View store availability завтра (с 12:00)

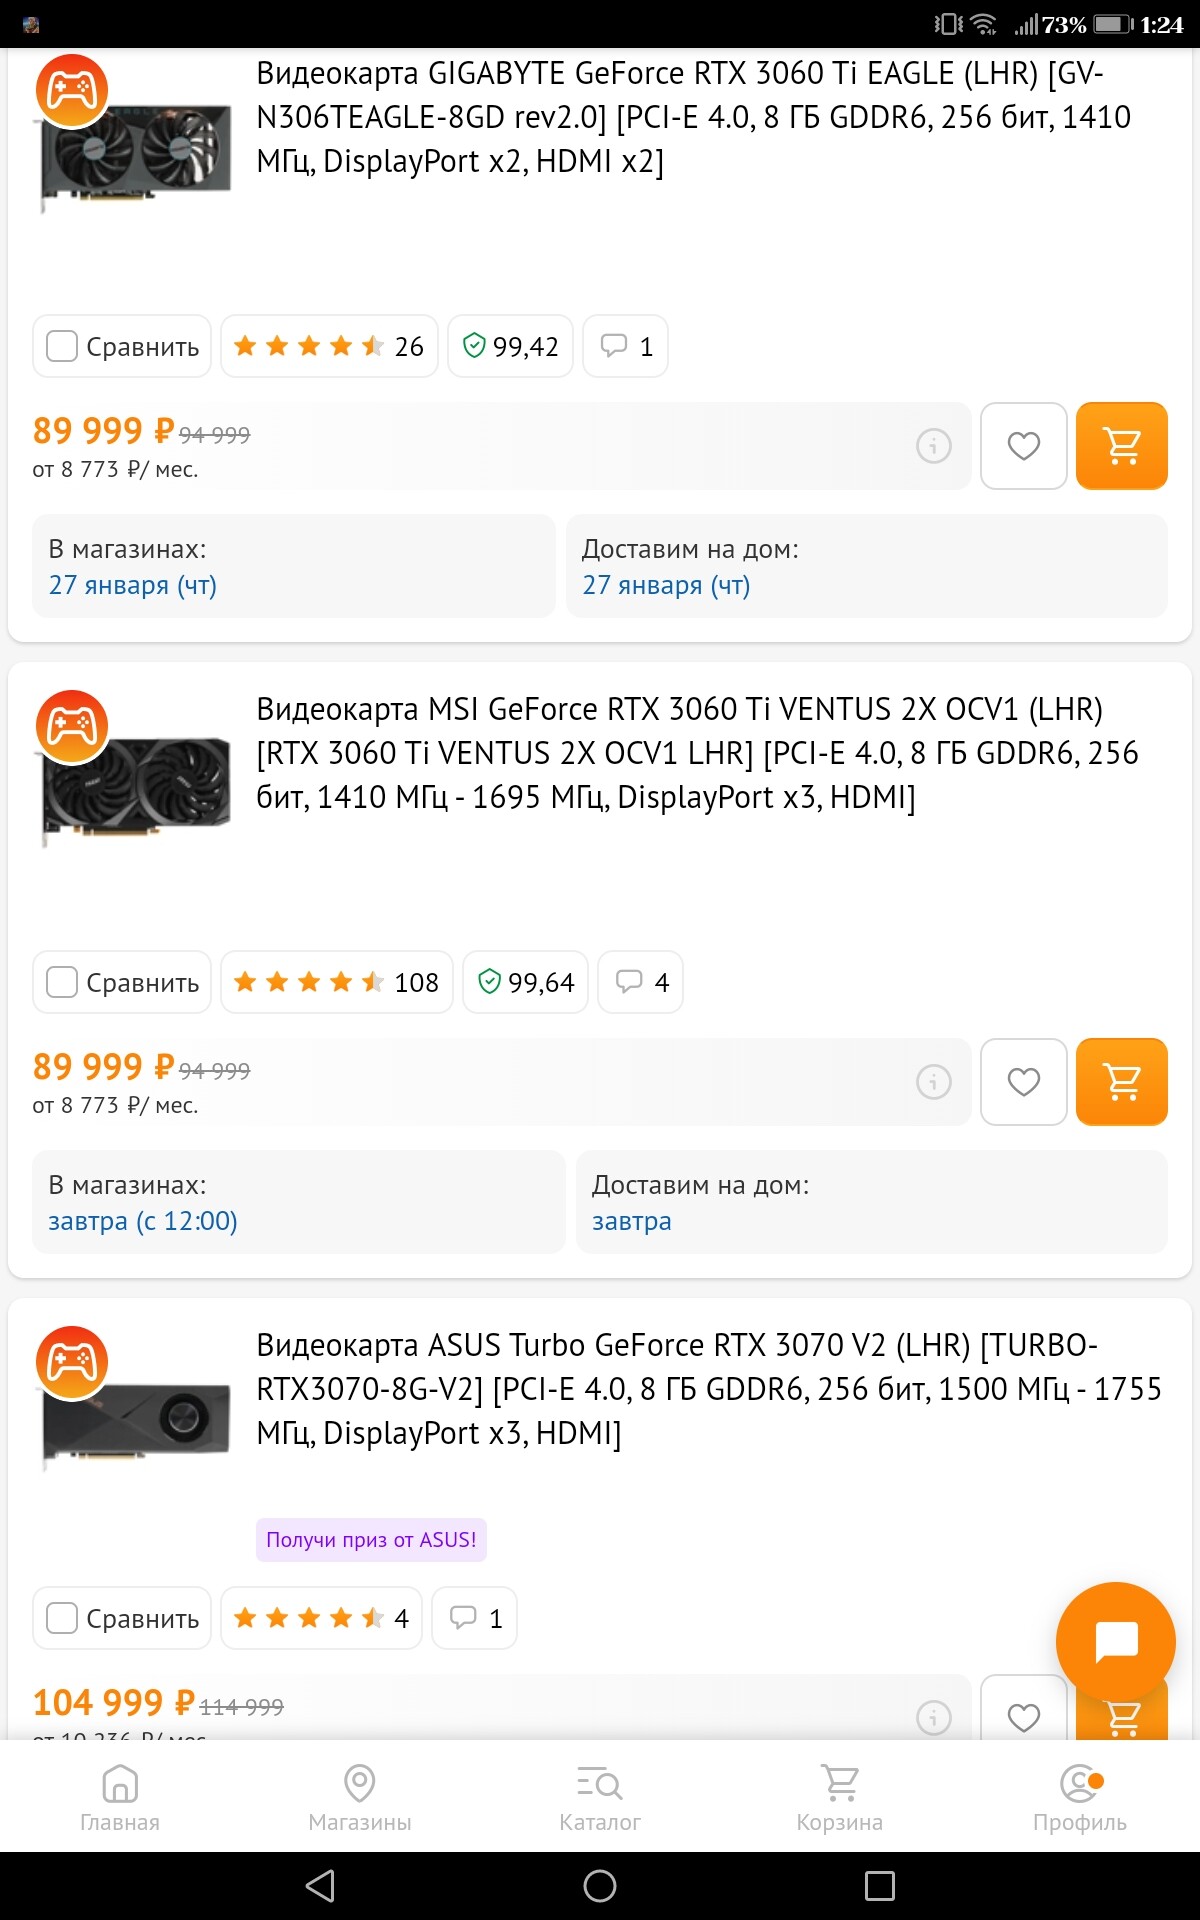pyautogui.click(x=143, y=1221)
